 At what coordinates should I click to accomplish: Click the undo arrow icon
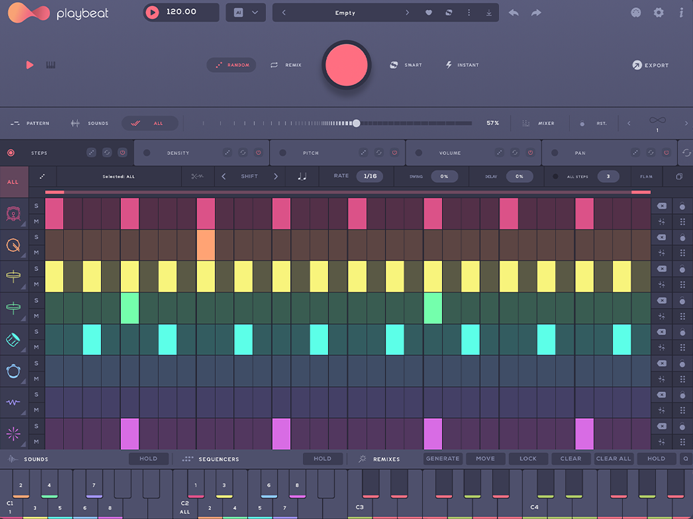point(514,13)
